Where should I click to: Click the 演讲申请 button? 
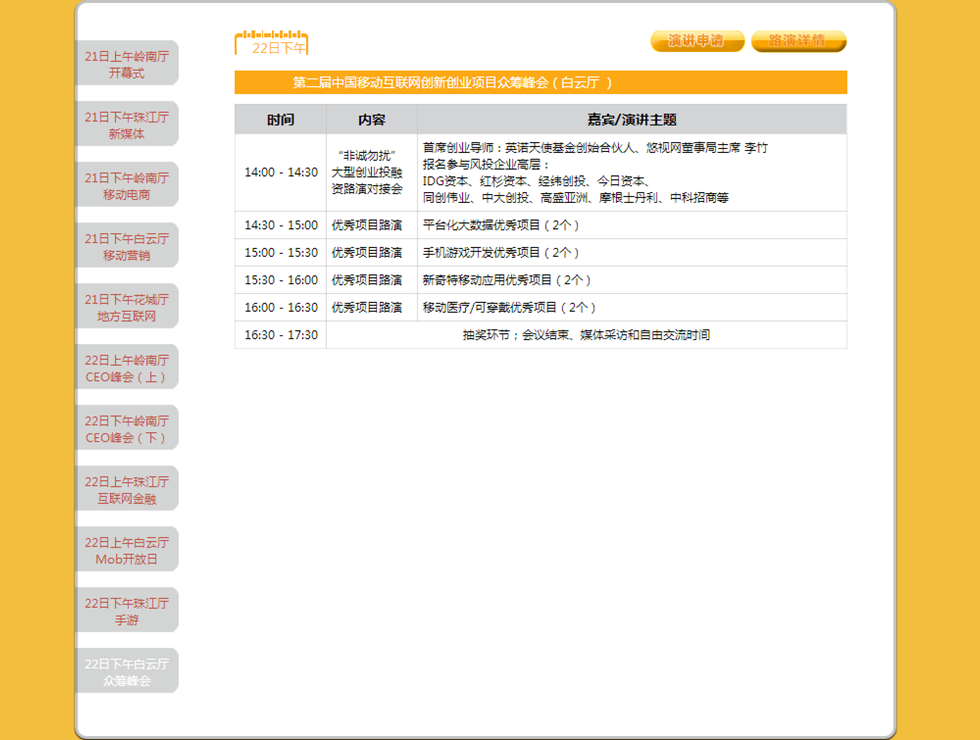pos(698,41)
